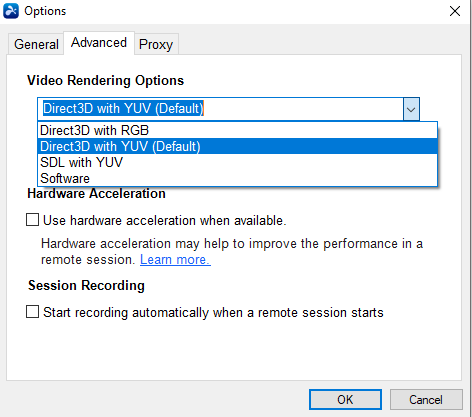Image resolution: width=472 pixels, height=417 pixels.
Task: Select the Advanced tab
Action: point(99,43)
